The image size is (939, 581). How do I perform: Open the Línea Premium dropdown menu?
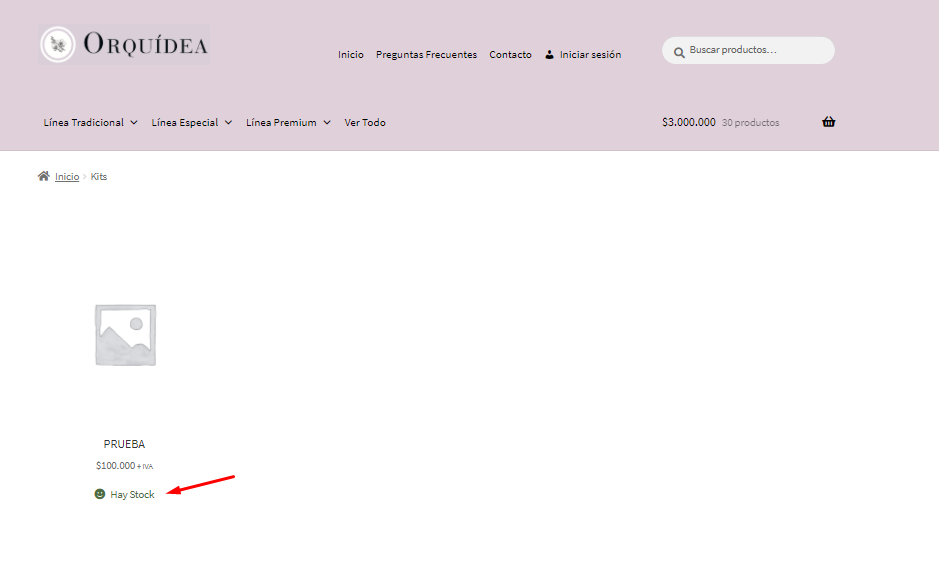(288, 123)
